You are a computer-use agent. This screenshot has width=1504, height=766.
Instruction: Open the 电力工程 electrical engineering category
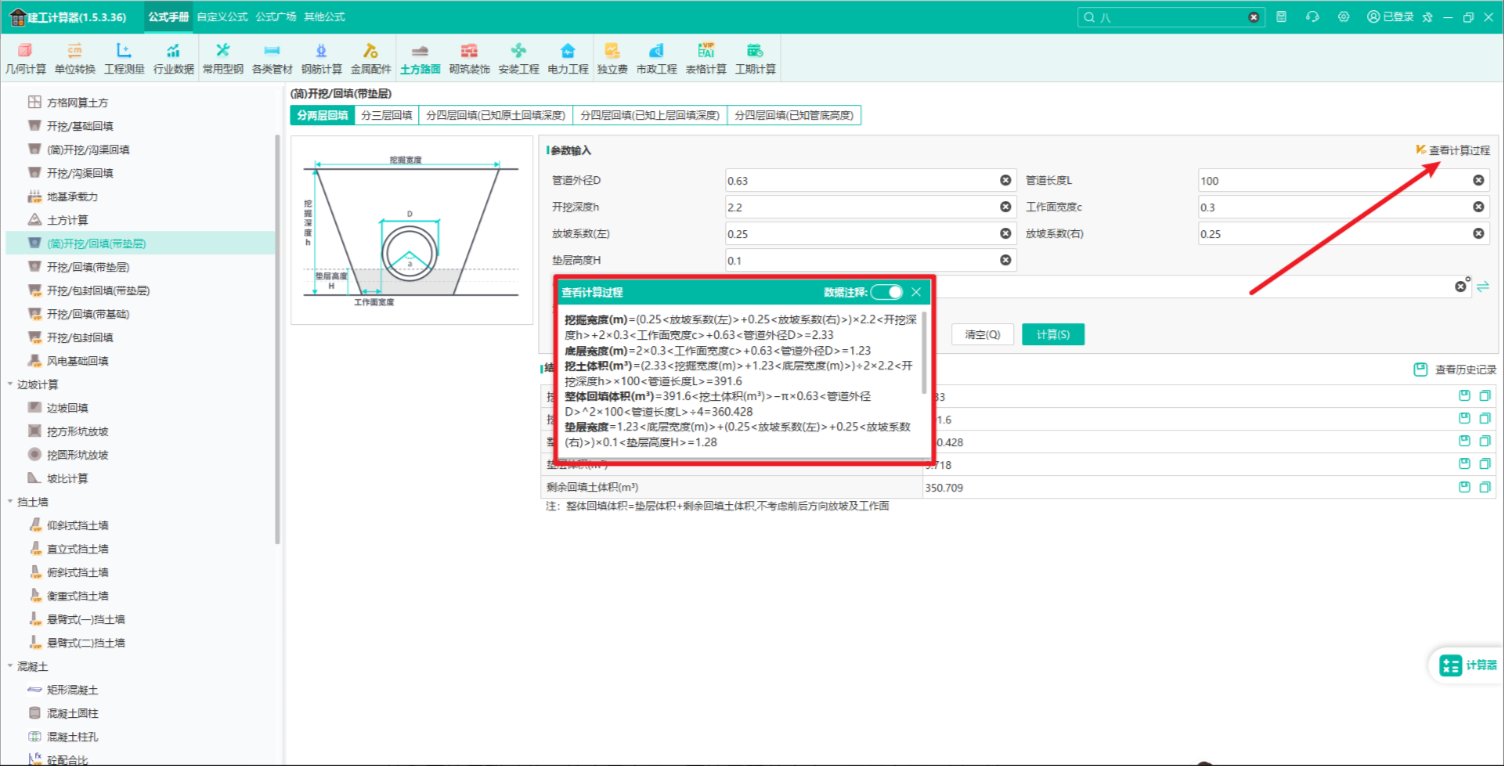(568, 59)
